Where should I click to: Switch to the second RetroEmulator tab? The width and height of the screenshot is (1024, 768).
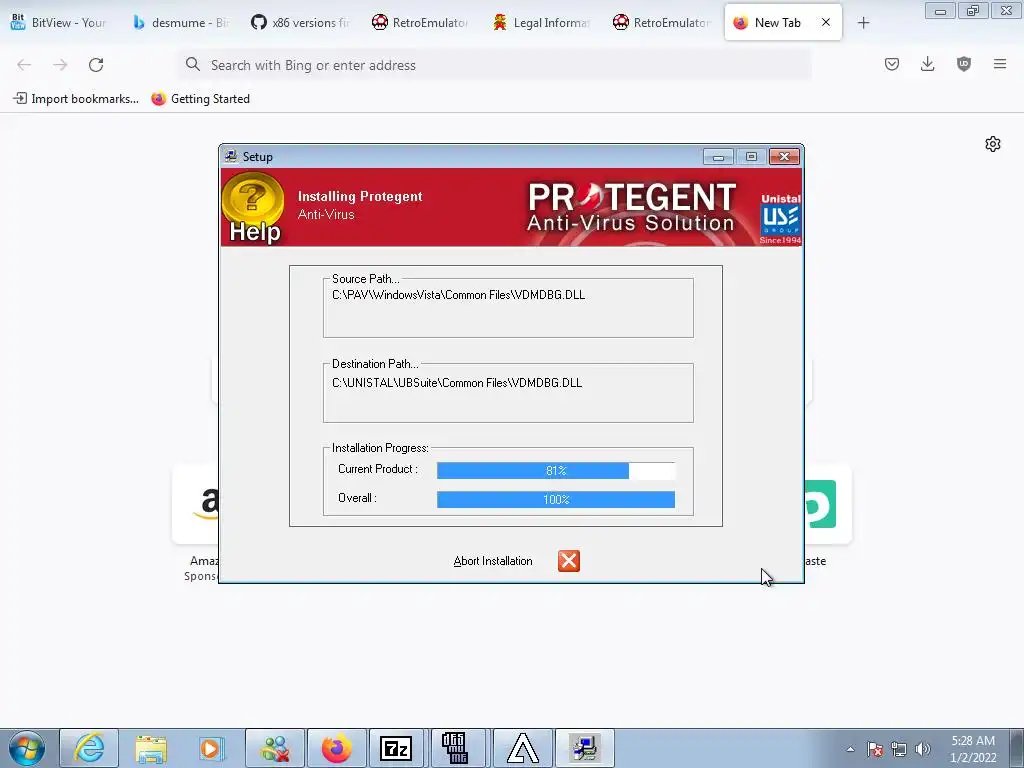662,22
